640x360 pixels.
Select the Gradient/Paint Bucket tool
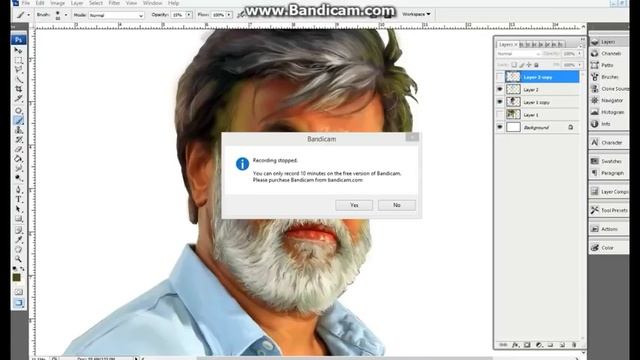18,159
